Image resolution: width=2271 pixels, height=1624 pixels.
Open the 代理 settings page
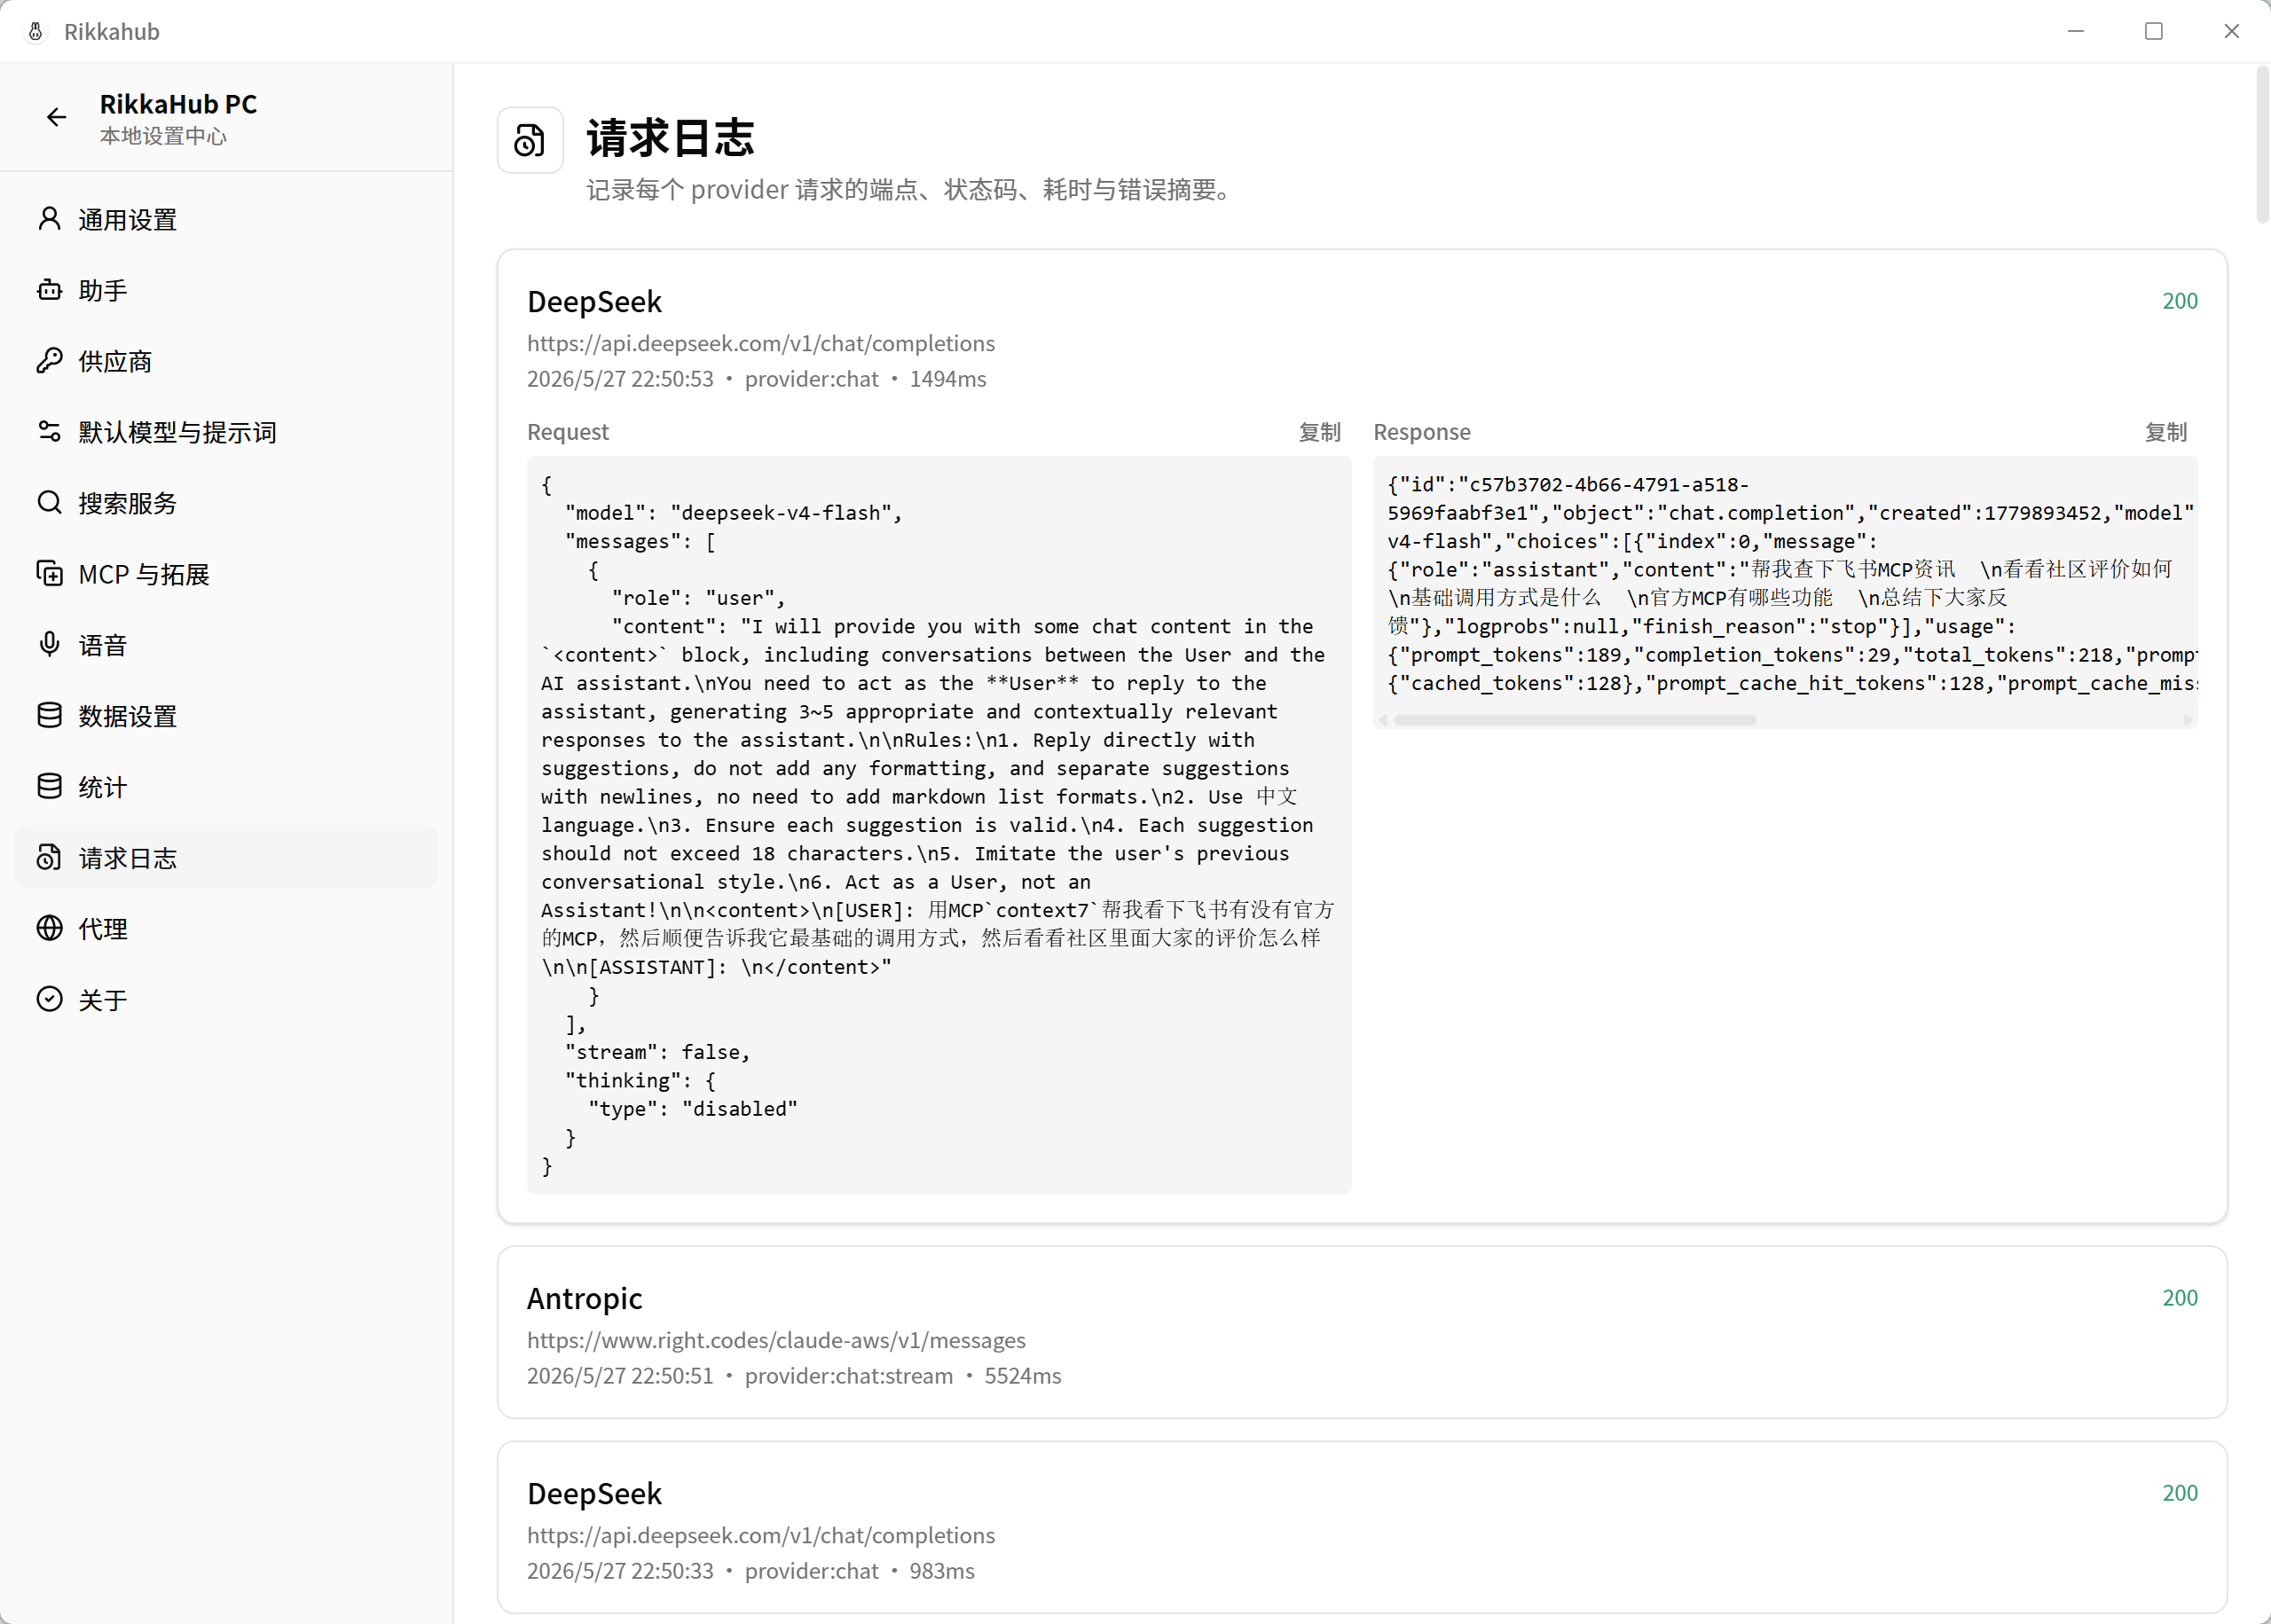[226, 929]
